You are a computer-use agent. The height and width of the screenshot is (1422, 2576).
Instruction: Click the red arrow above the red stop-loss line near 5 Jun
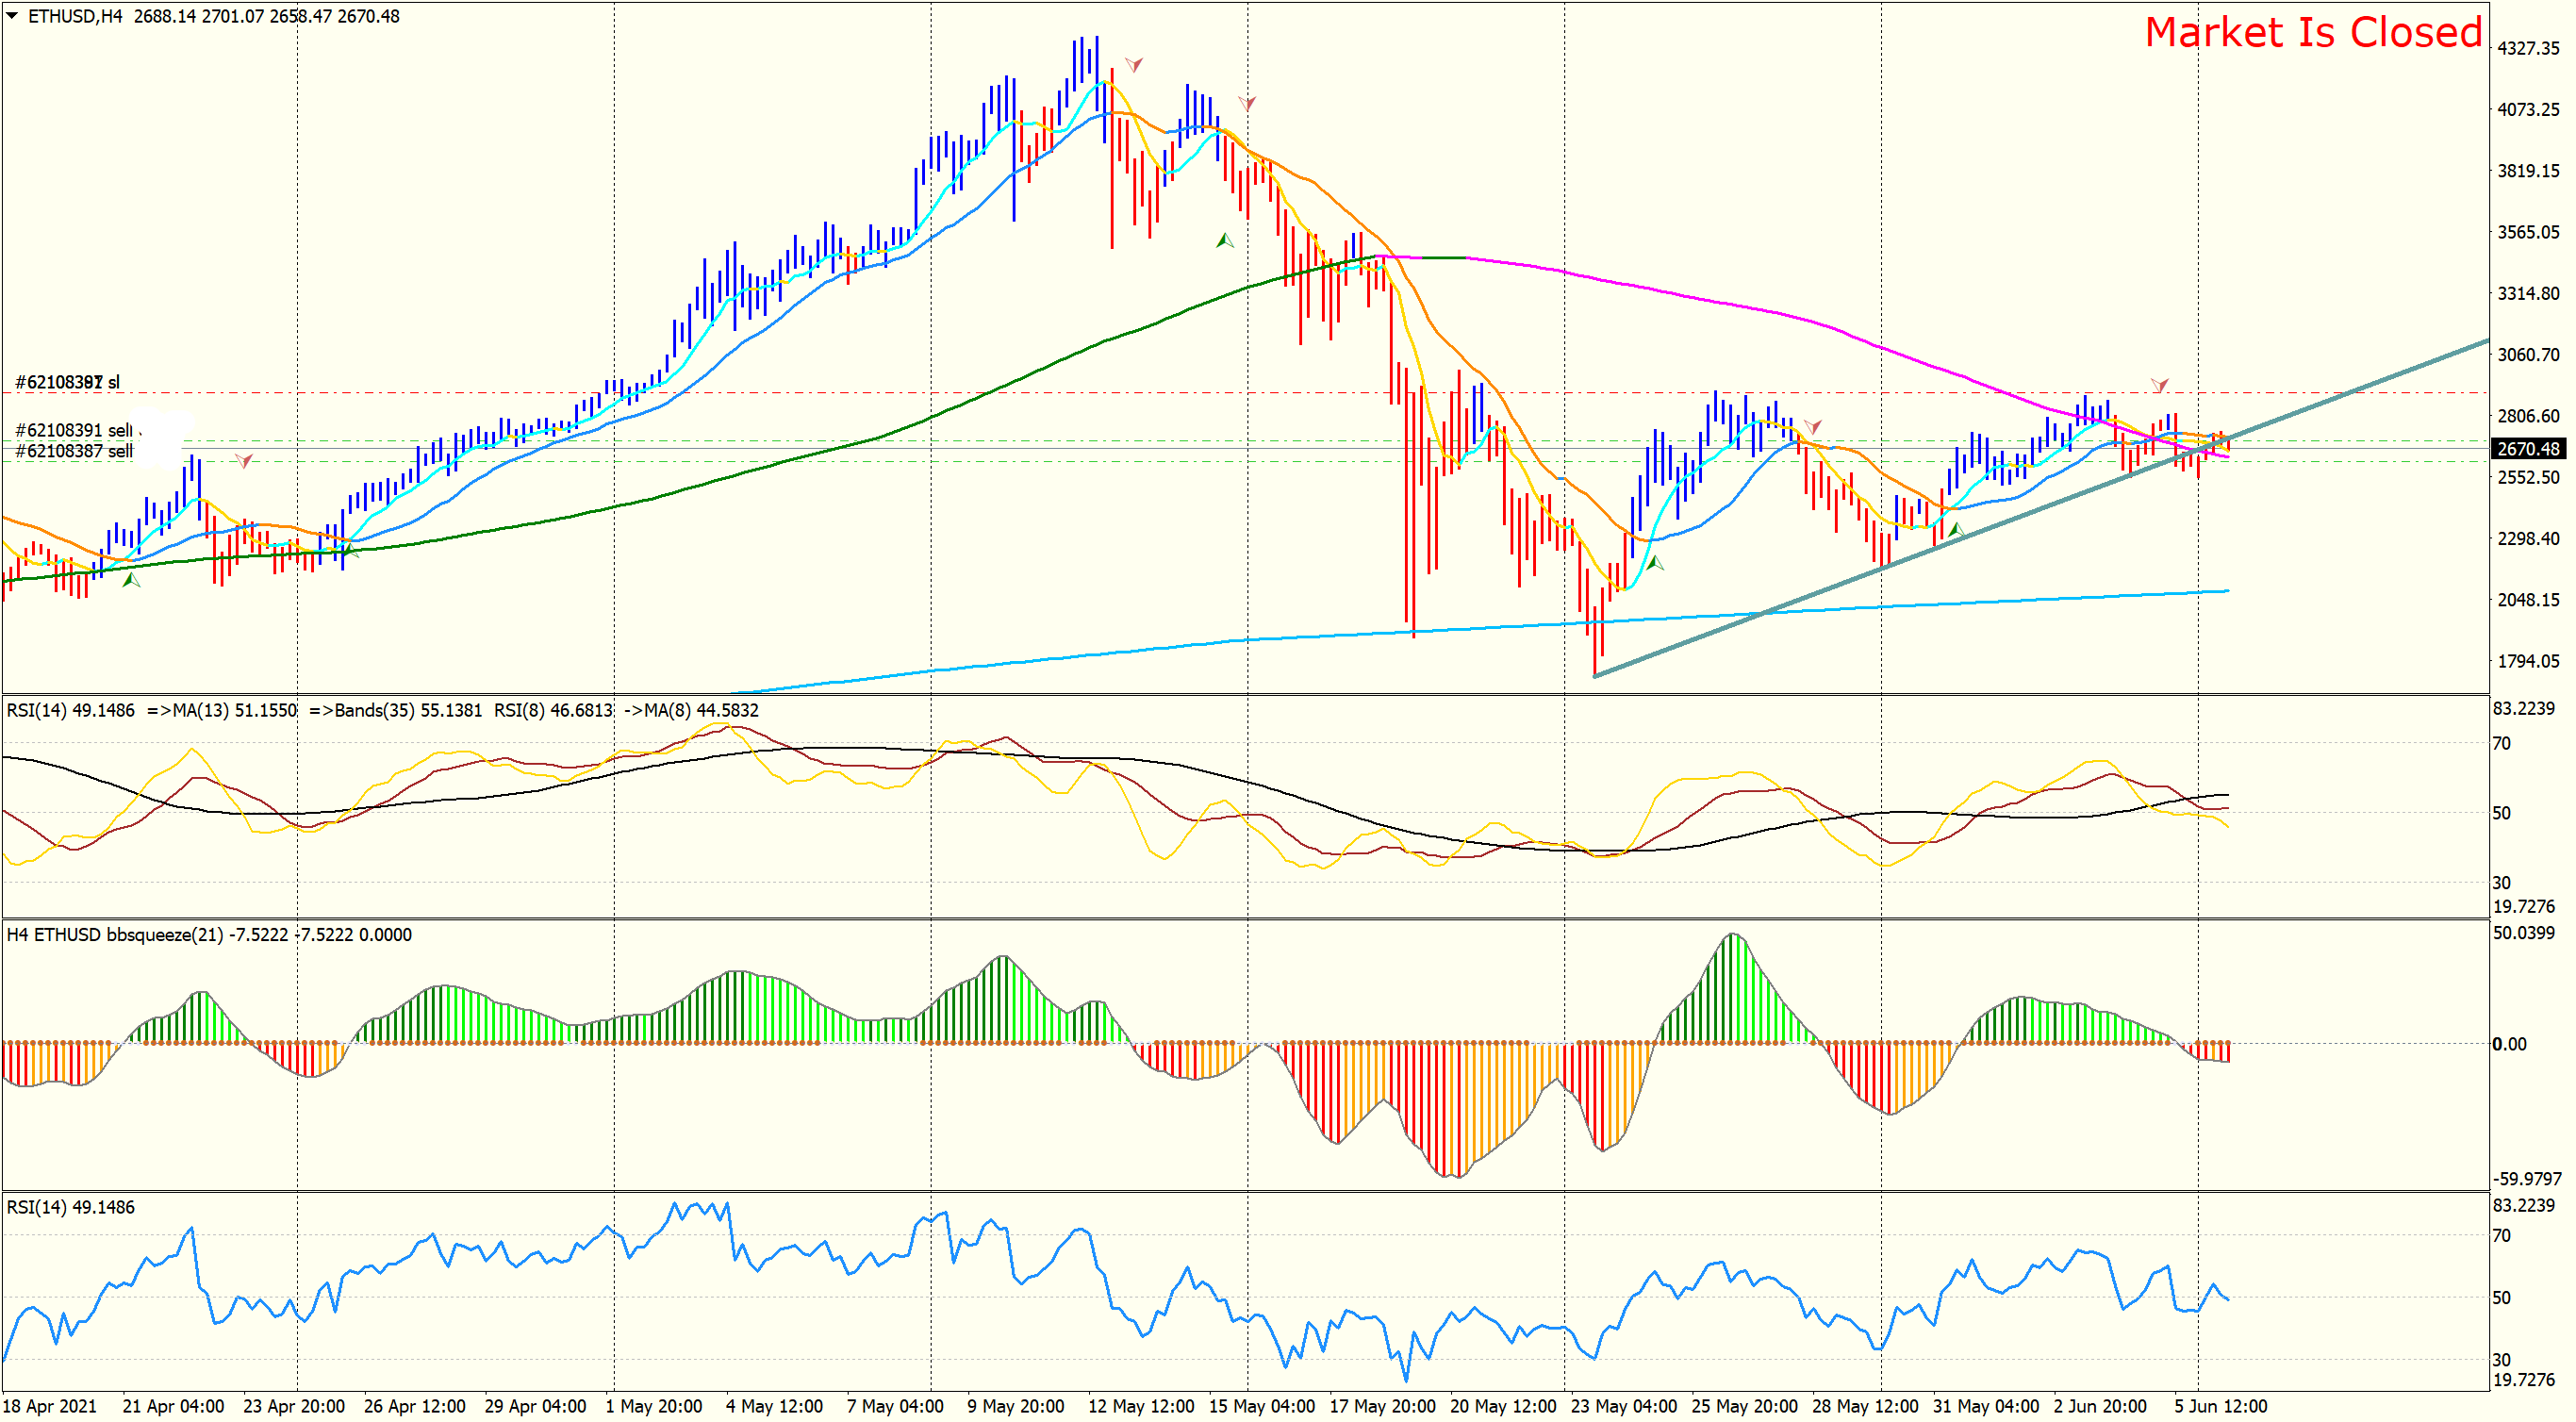pyautogui.click(x=2160, y=385)
